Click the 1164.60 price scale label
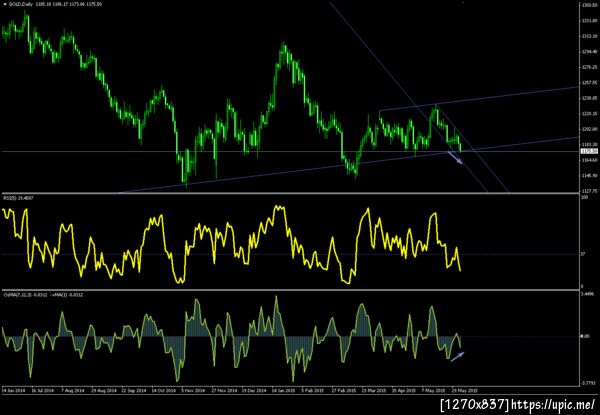The height and width of the screenshot is (415, 600). click(x=590, y=160)
